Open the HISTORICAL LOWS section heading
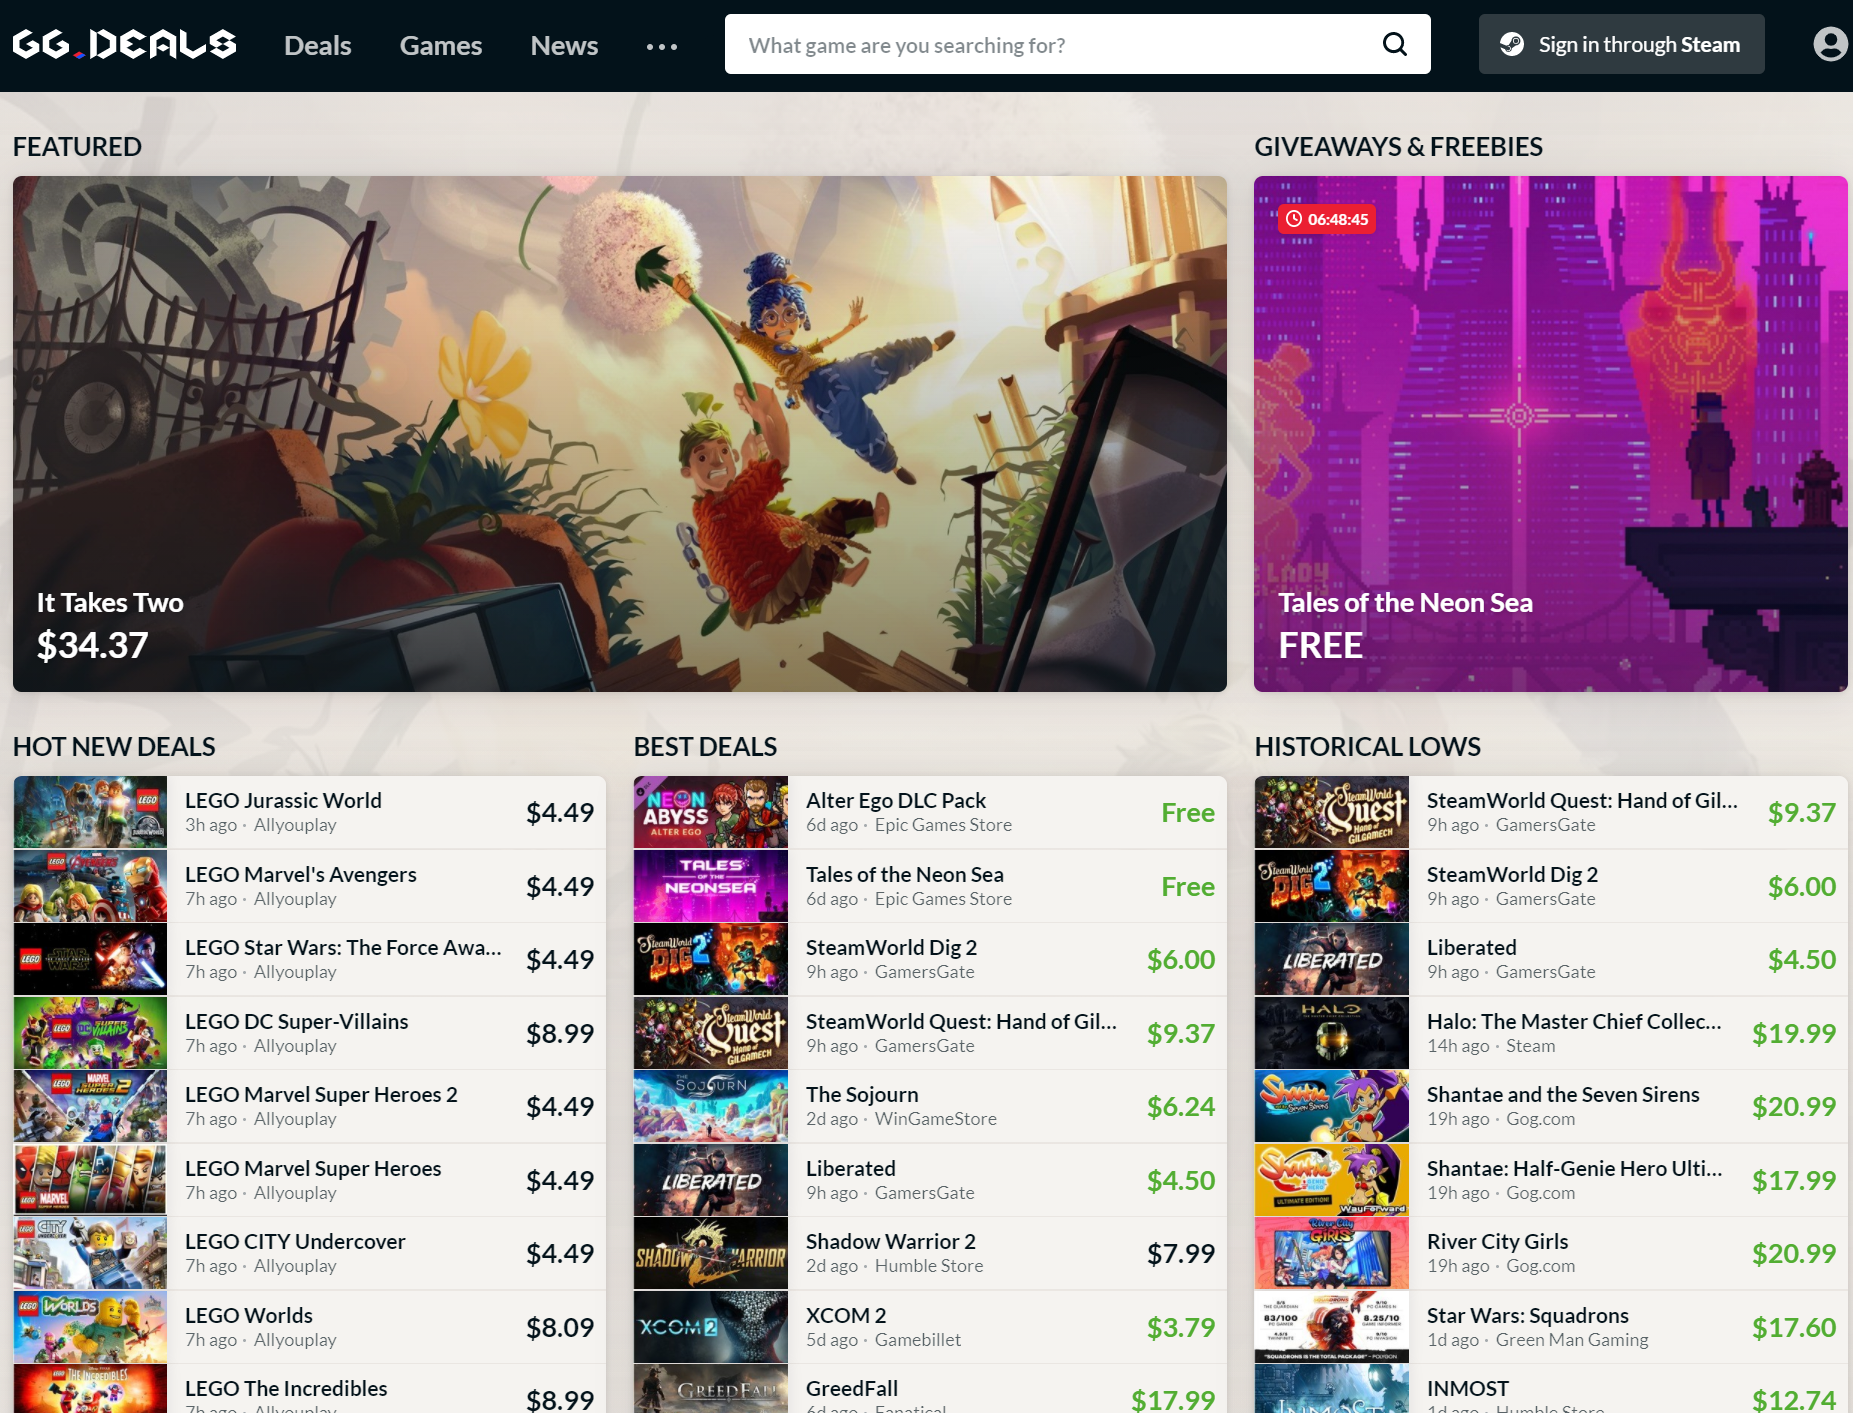Screen dimensions: 1853x1413 coord(1367,746)
